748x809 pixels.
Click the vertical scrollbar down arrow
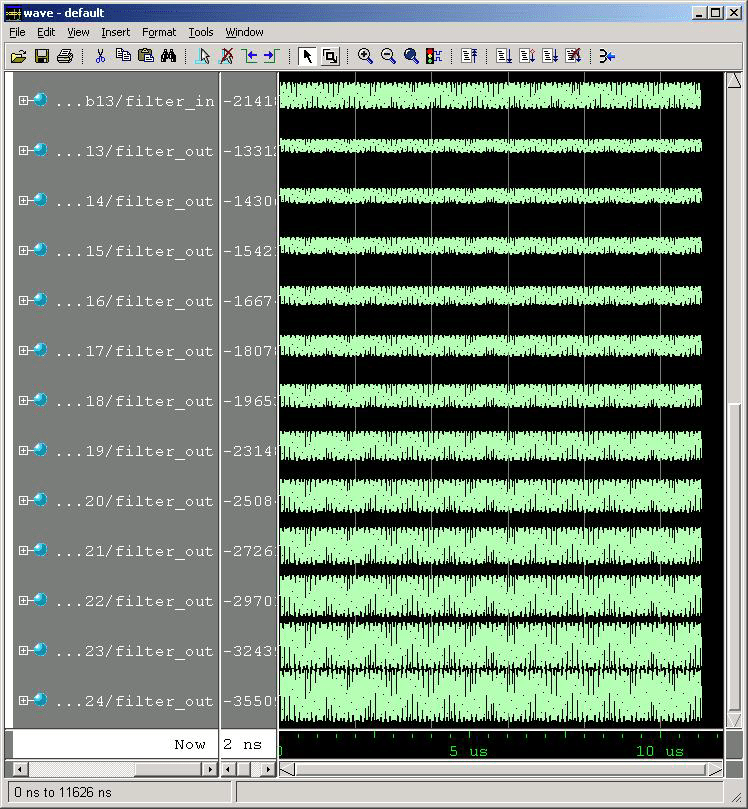click(x=734, y=720)
